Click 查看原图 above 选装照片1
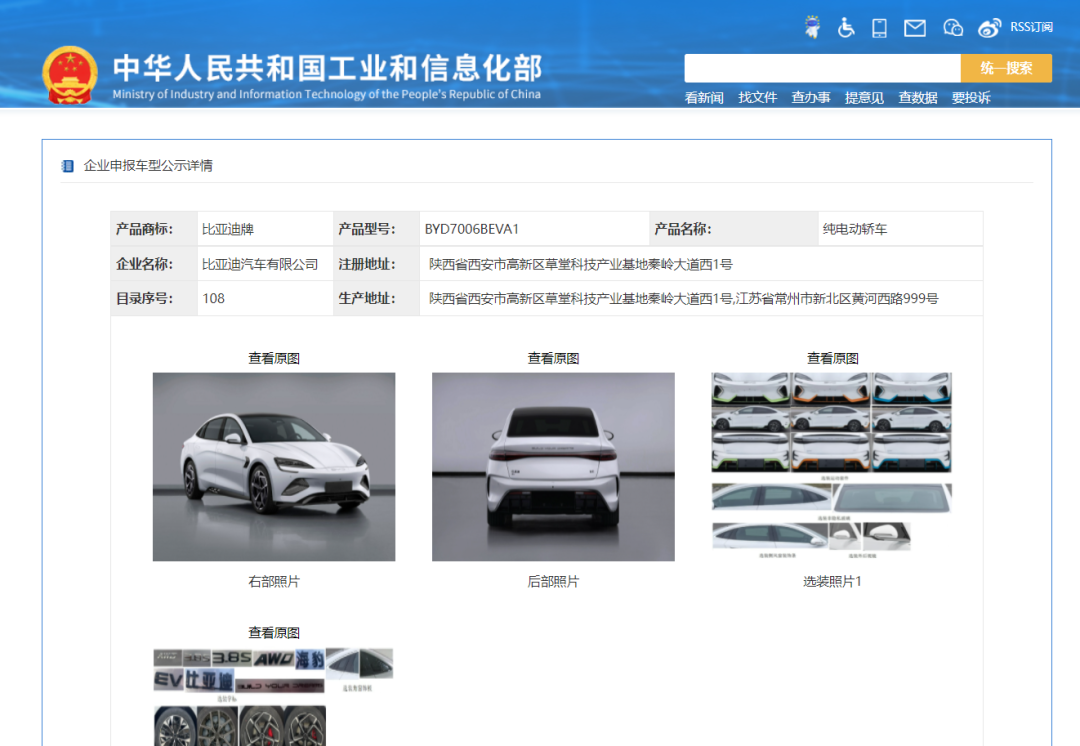The image size is (1080, 746). pyautogui.click(x=832, y=358)
